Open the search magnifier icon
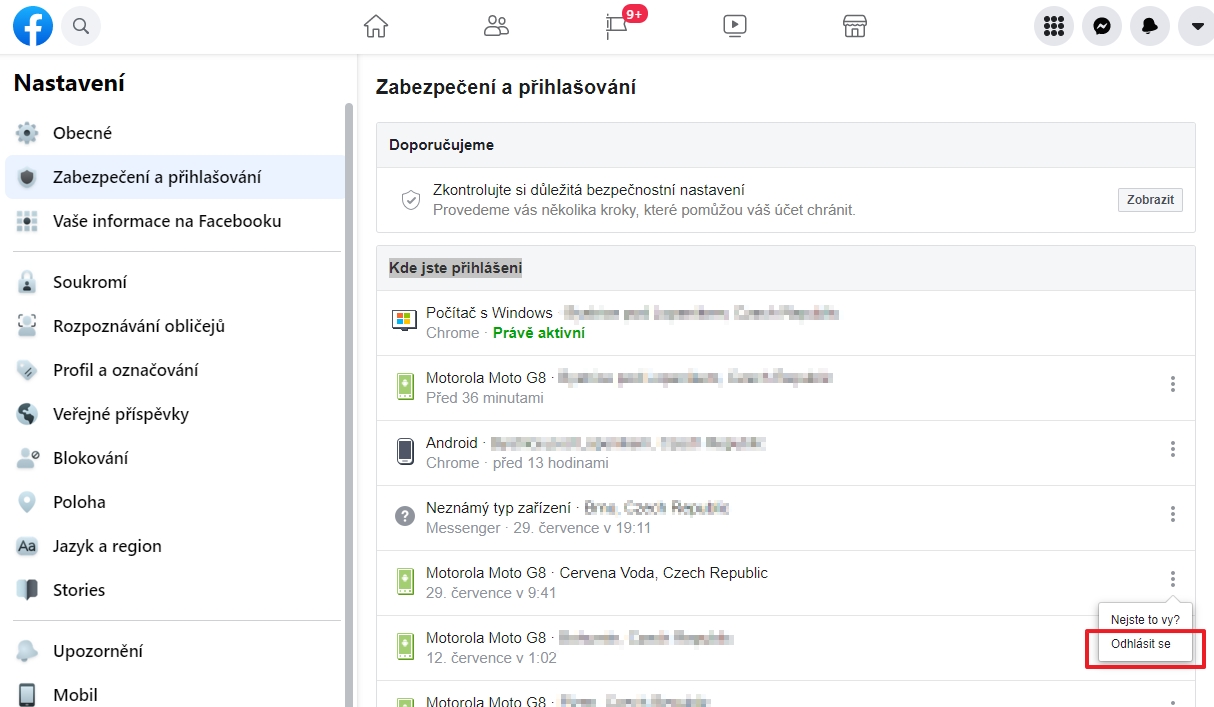1214x707 pixels. pos(80,25)
